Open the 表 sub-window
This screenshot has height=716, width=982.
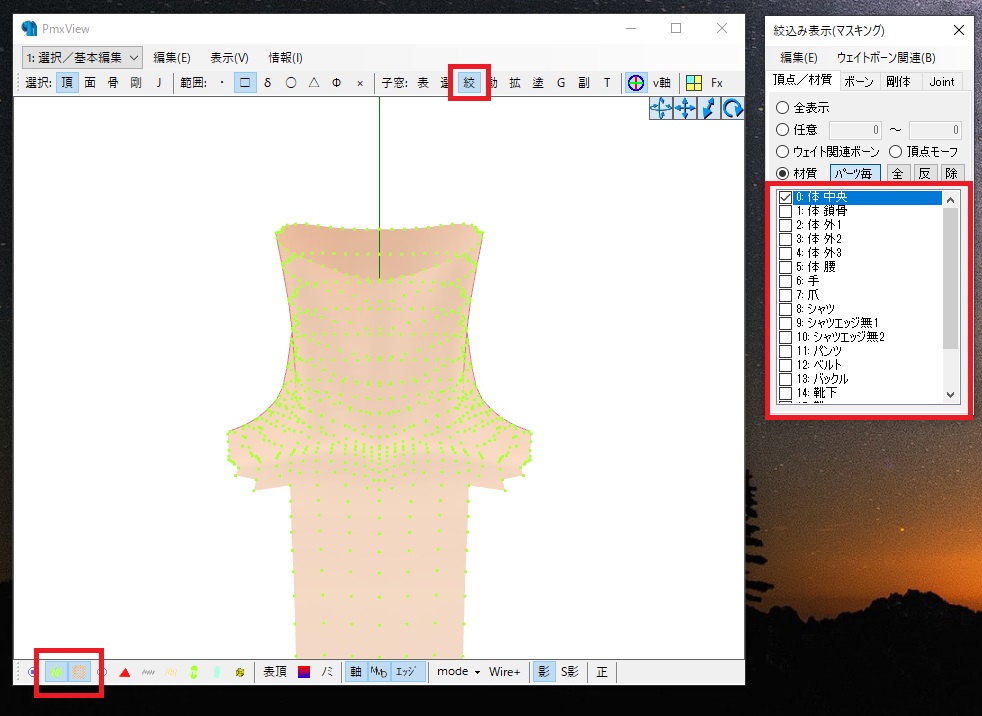pyautogui.click(x=423, y=83)
